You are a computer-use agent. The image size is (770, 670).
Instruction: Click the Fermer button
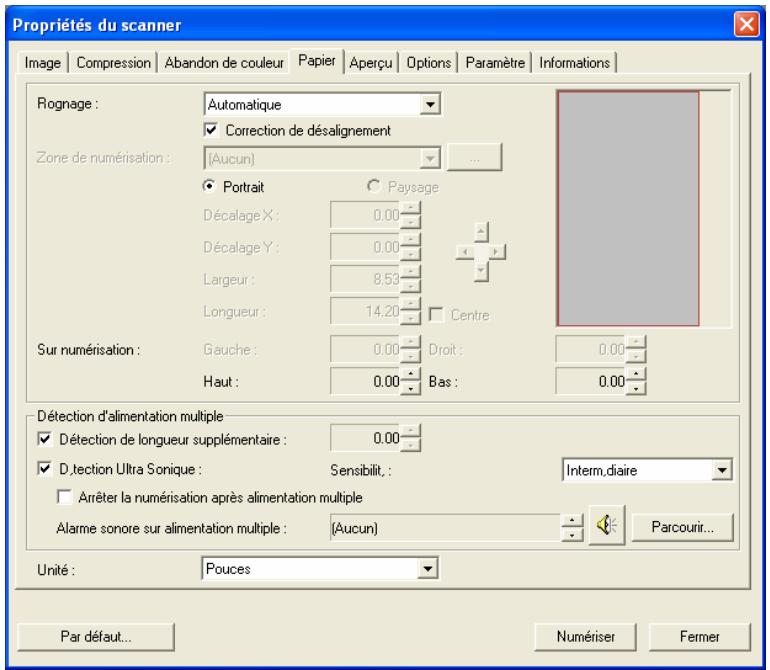(x=699, y=637)
